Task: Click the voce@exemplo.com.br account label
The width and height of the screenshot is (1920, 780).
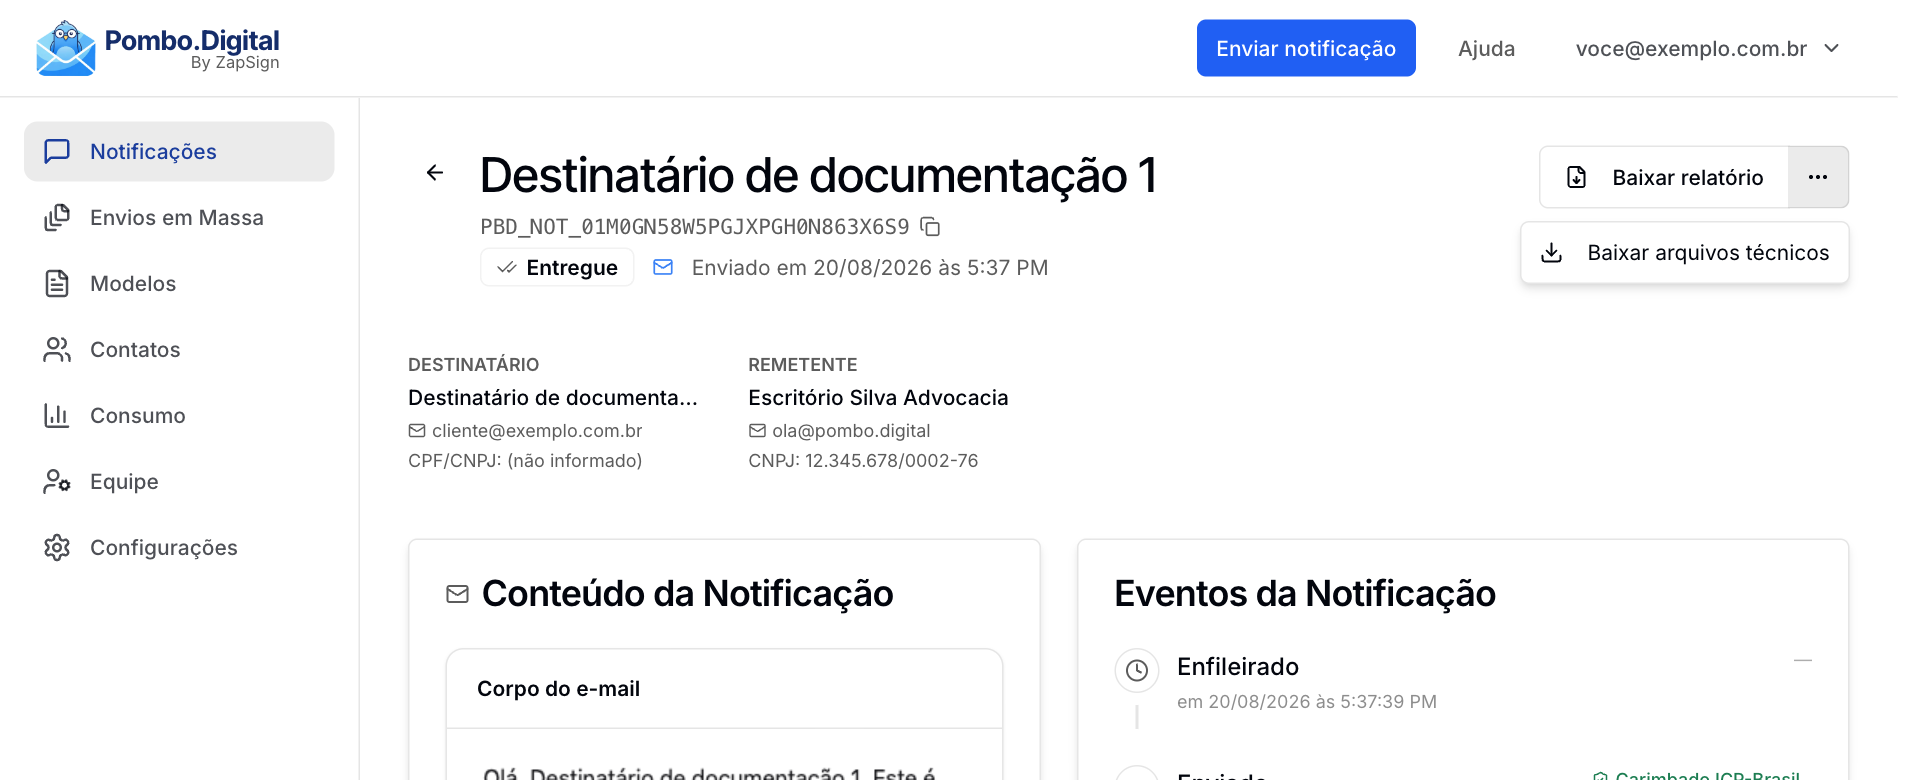Action: tap(1691, 48)
